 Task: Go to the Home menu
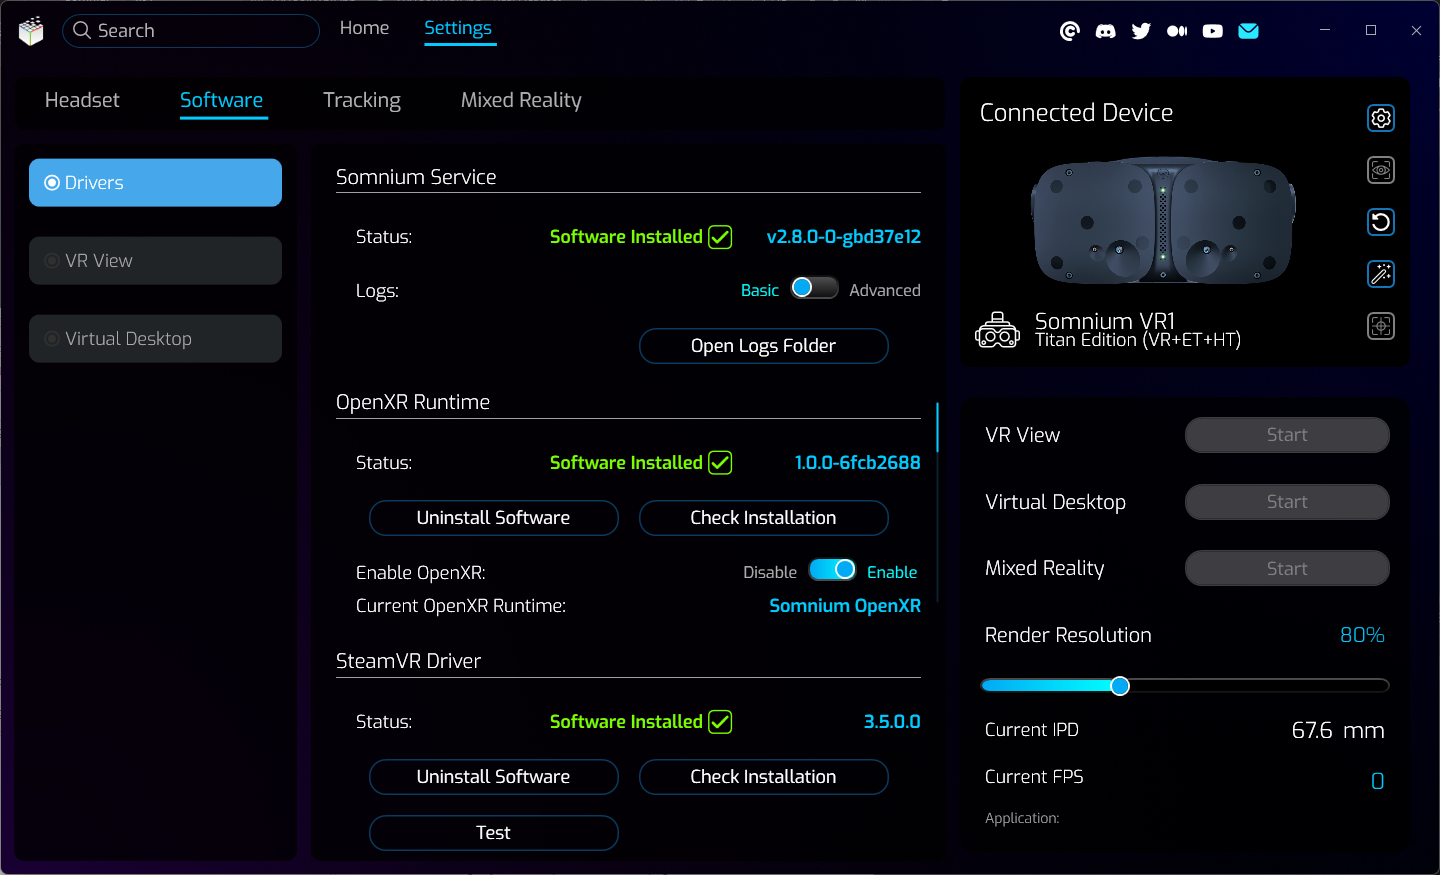coord(364,28)
